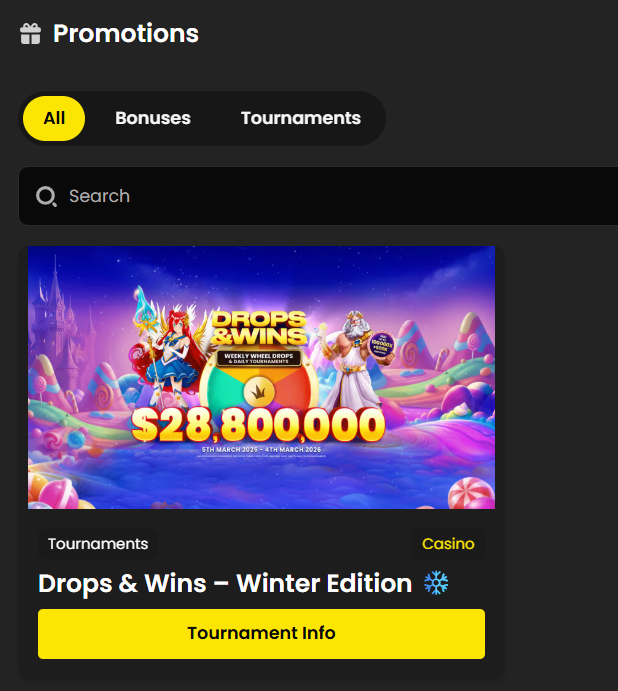Click the crown emblem at the wheel center
This screenshot has width=618, height=691.
259,391
